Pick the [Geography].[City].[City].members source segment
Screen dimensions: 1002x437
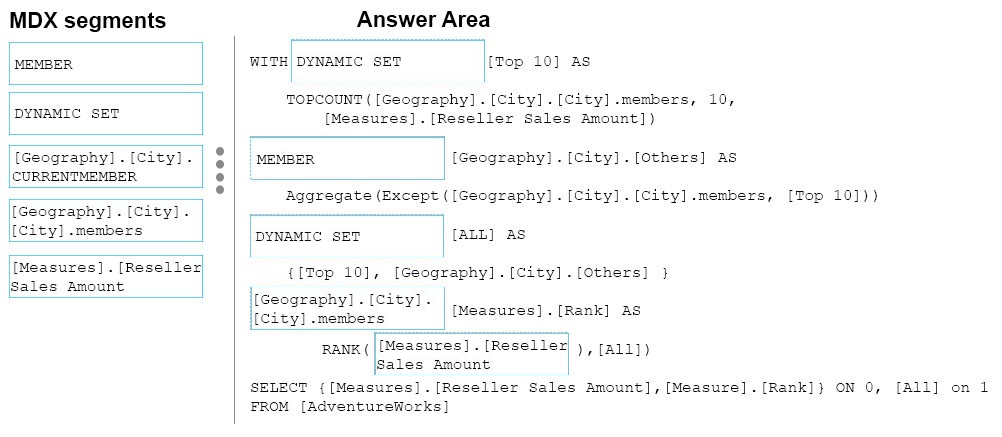pyautogui.click(x=106, y=220)
